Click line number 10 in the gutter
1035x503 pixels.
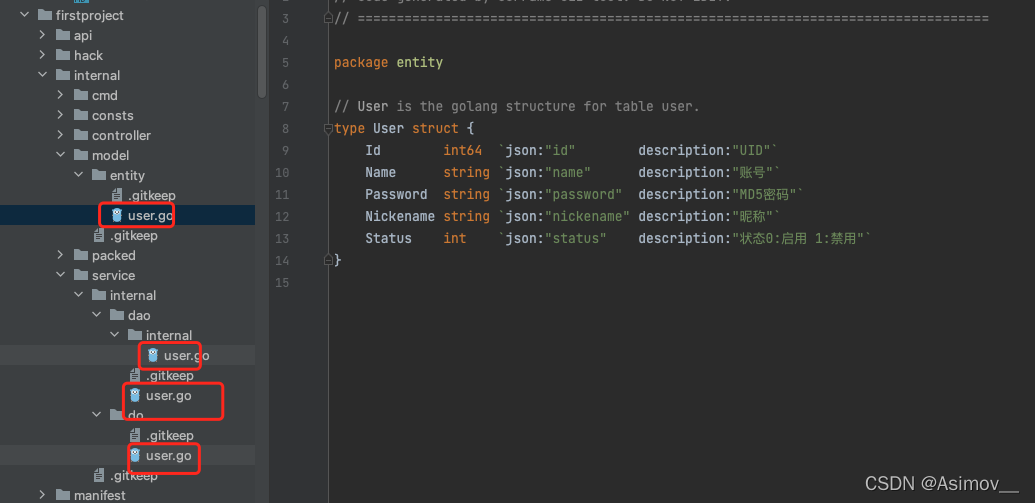282,172
